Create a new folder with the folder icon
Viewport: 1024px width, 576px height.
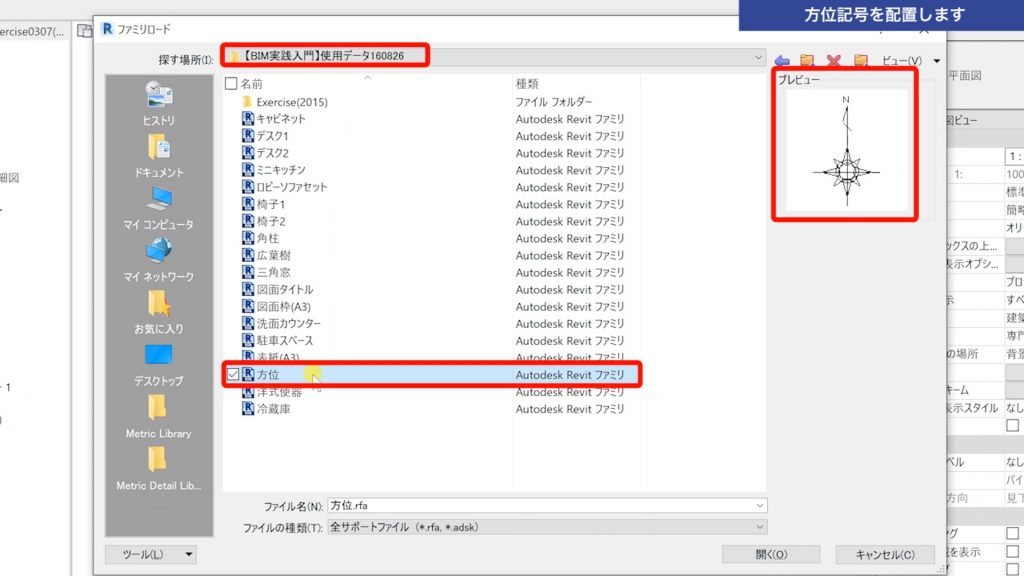tap(861, 59)
